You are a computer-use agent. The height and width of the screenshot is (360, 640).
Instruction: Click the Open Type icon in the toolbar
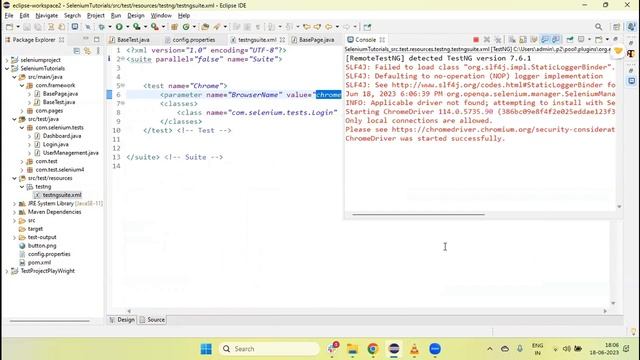coord(205,27)
